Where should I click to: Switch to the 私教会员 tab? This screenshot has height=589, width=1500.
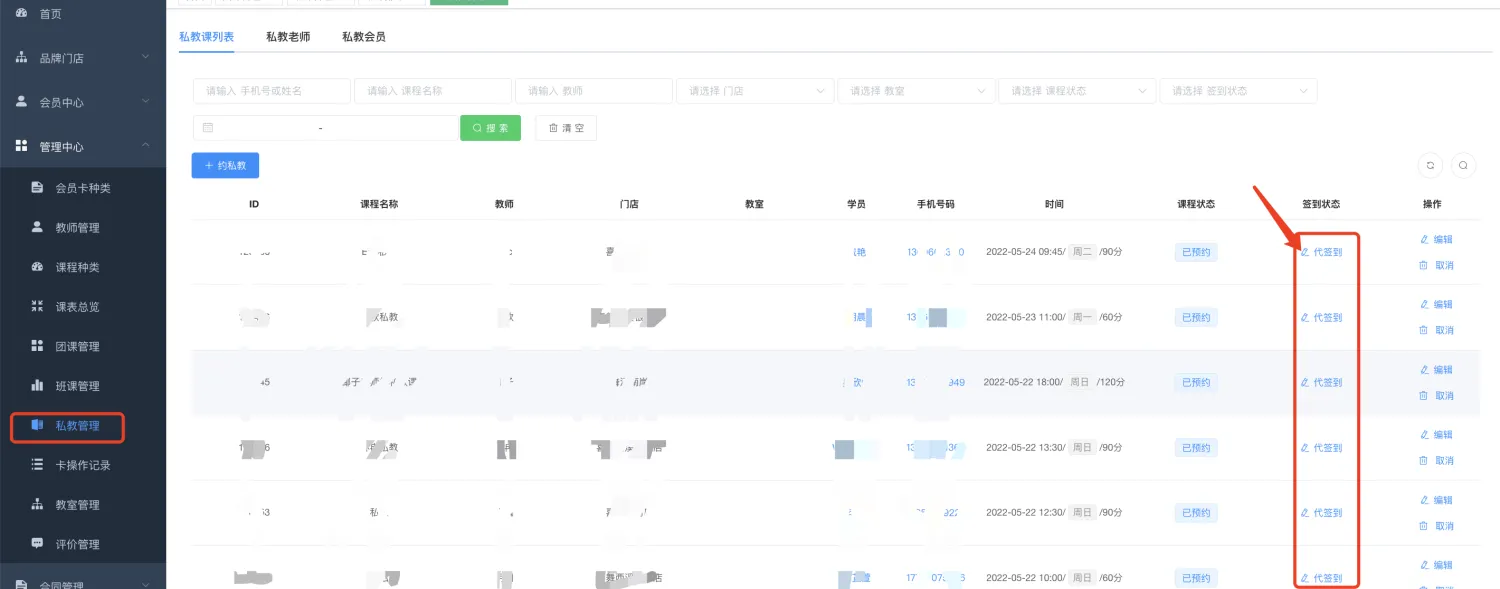[x=363, y=37]
